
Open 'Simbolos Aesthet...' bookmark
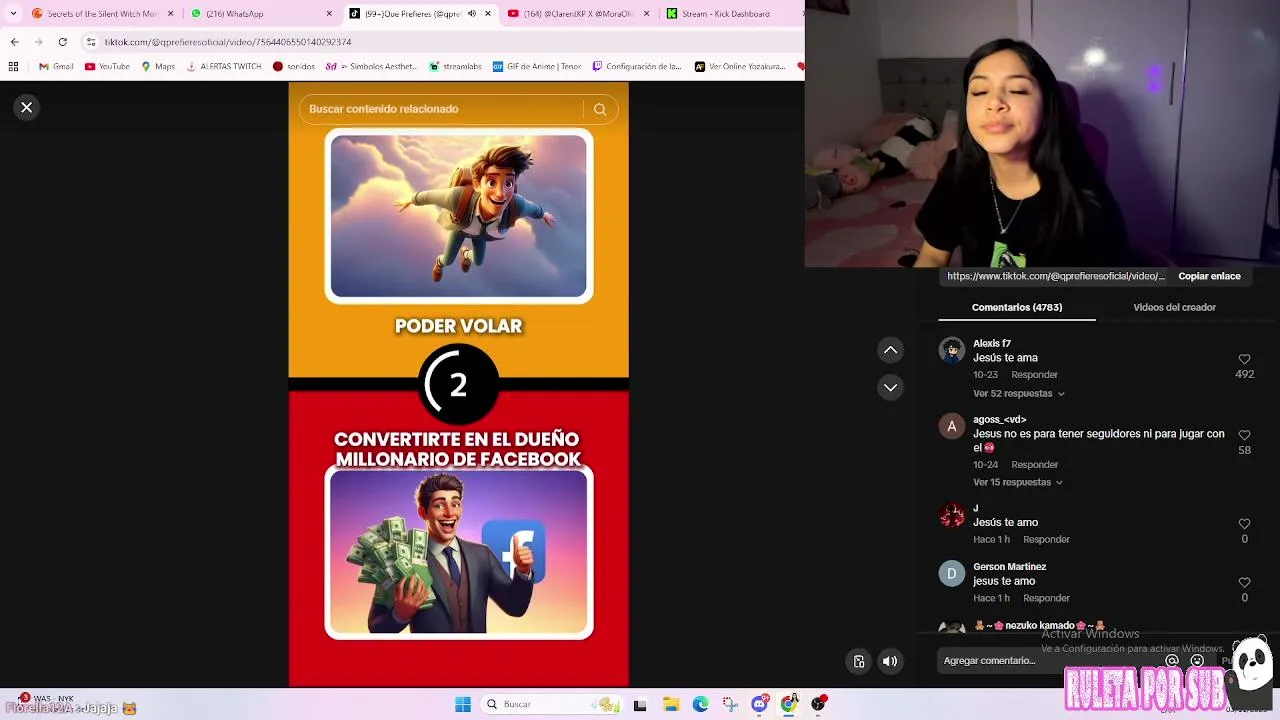(371, 67)
